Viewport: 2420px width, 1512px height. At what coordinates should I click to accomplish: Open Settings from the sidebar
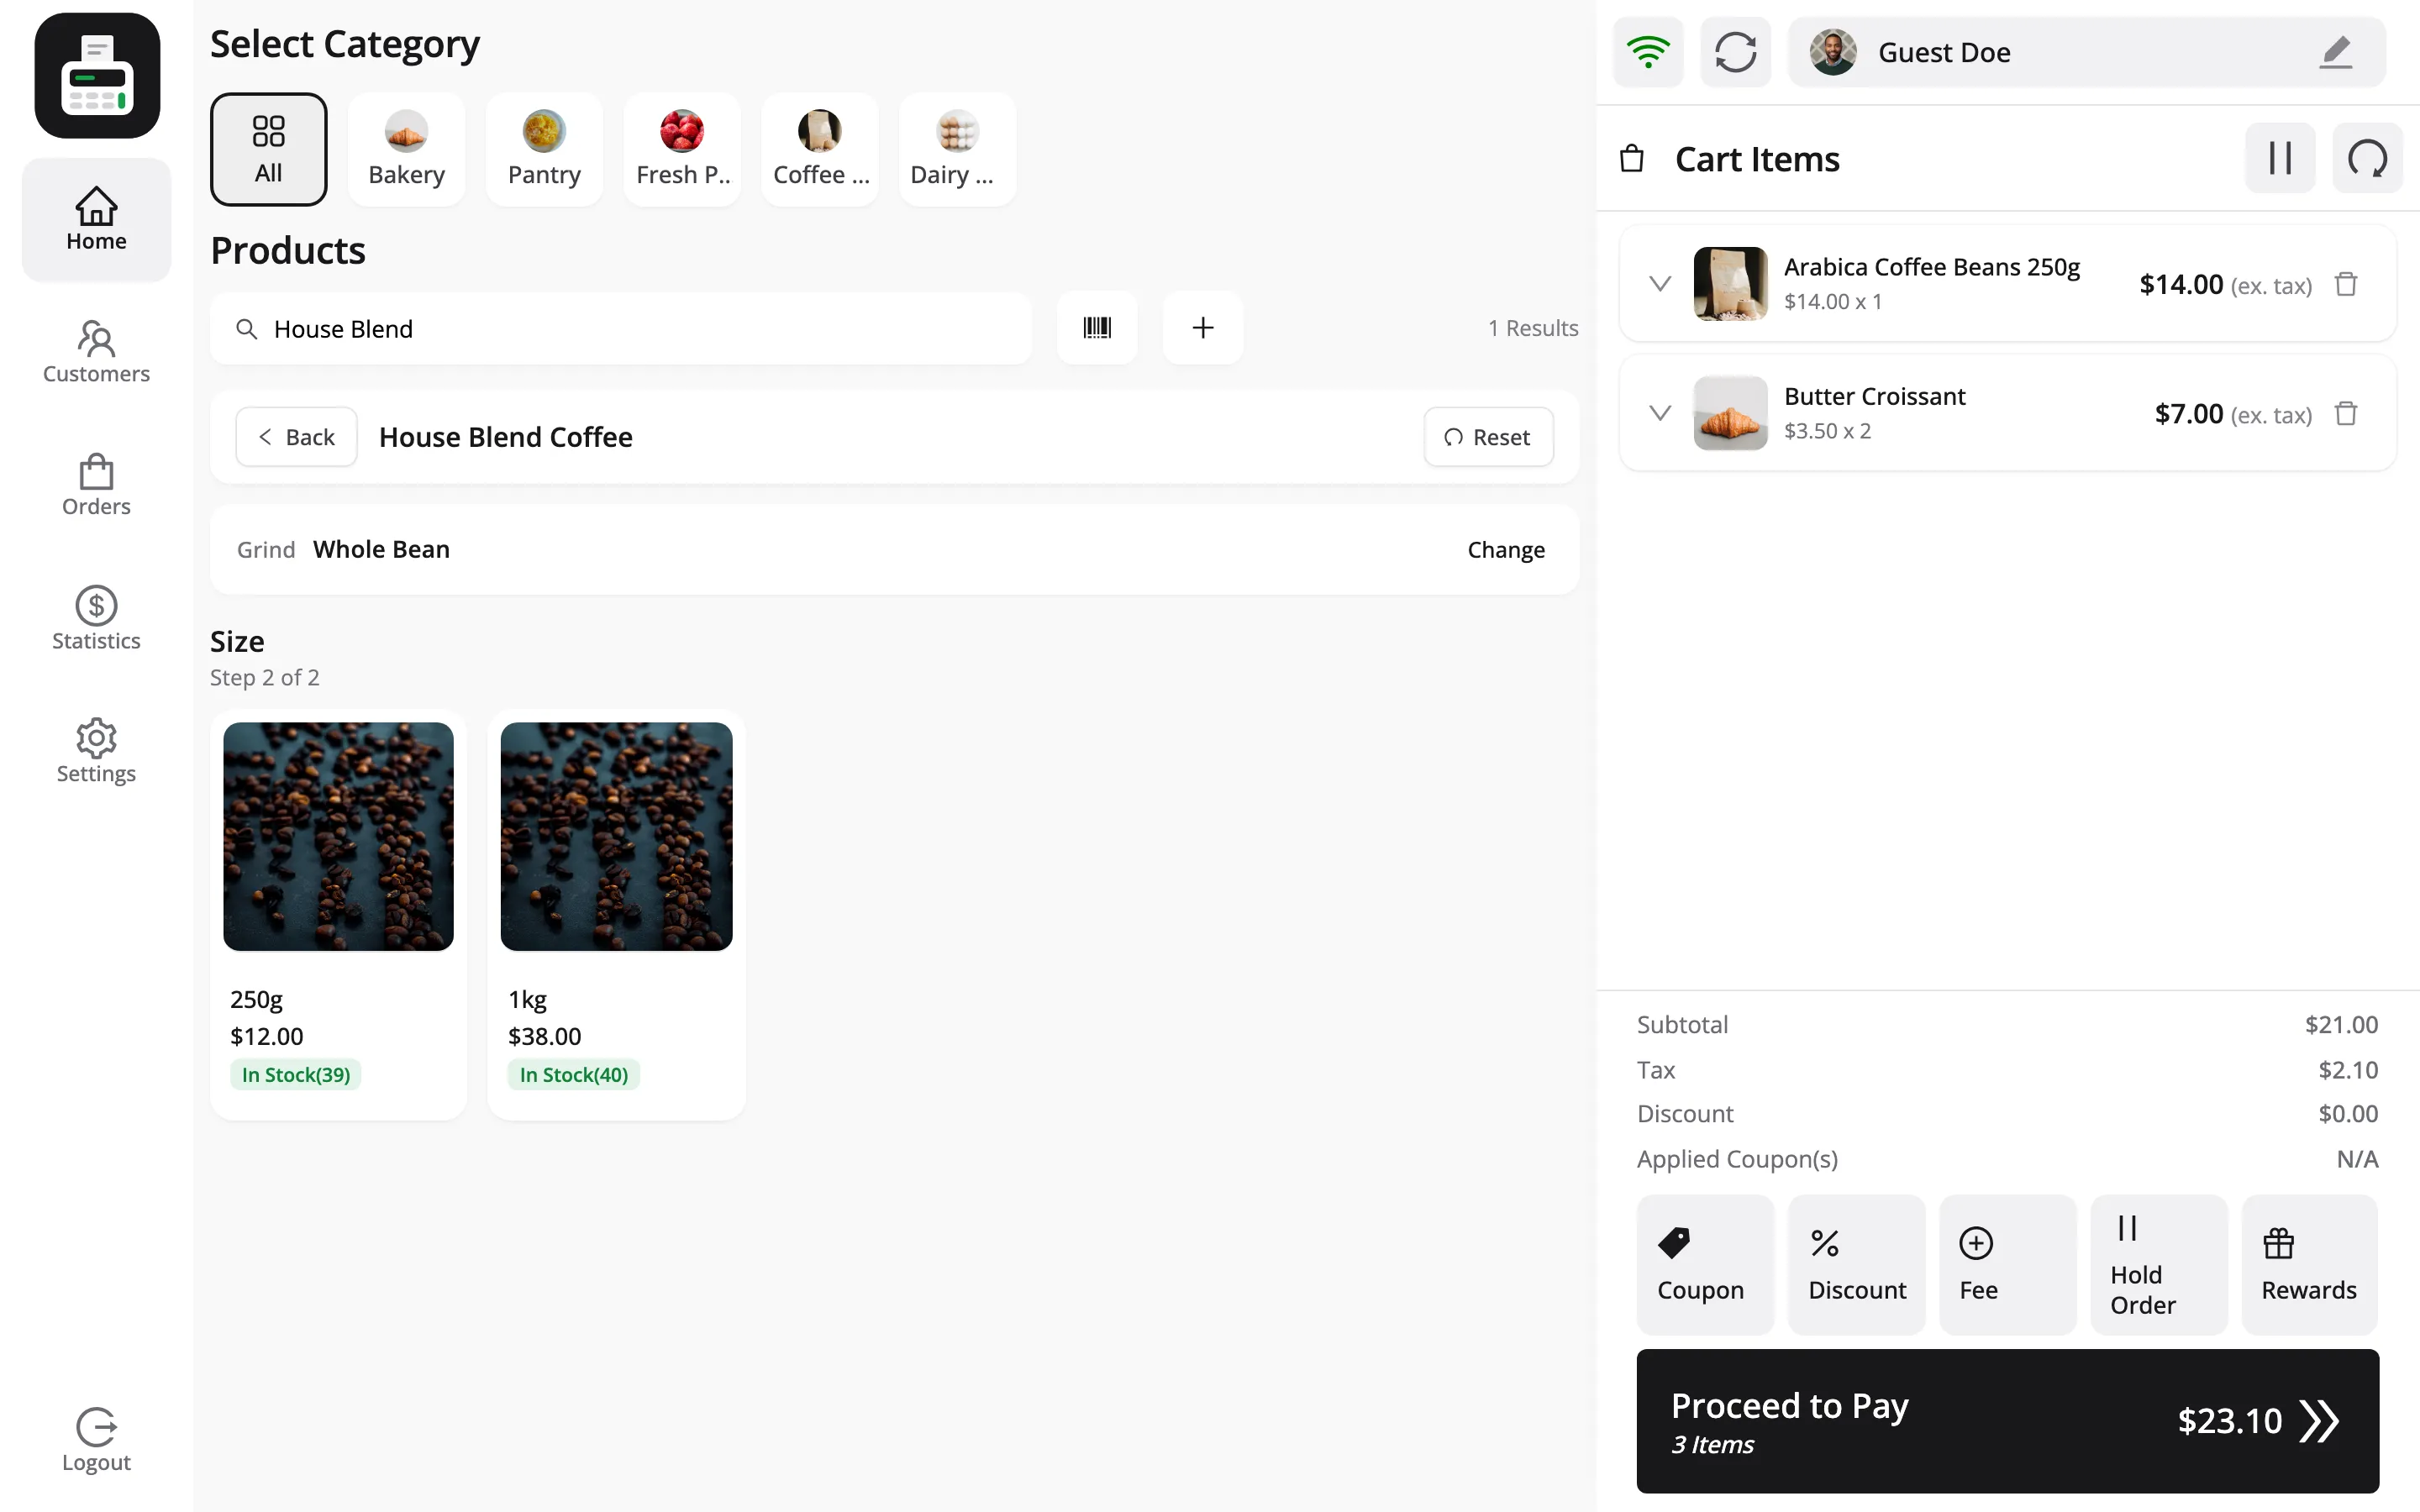pos(96,752)
